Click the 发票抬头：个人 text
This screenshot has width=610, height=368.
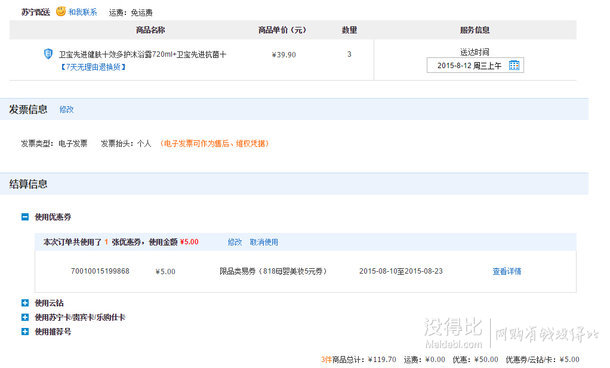126,144
